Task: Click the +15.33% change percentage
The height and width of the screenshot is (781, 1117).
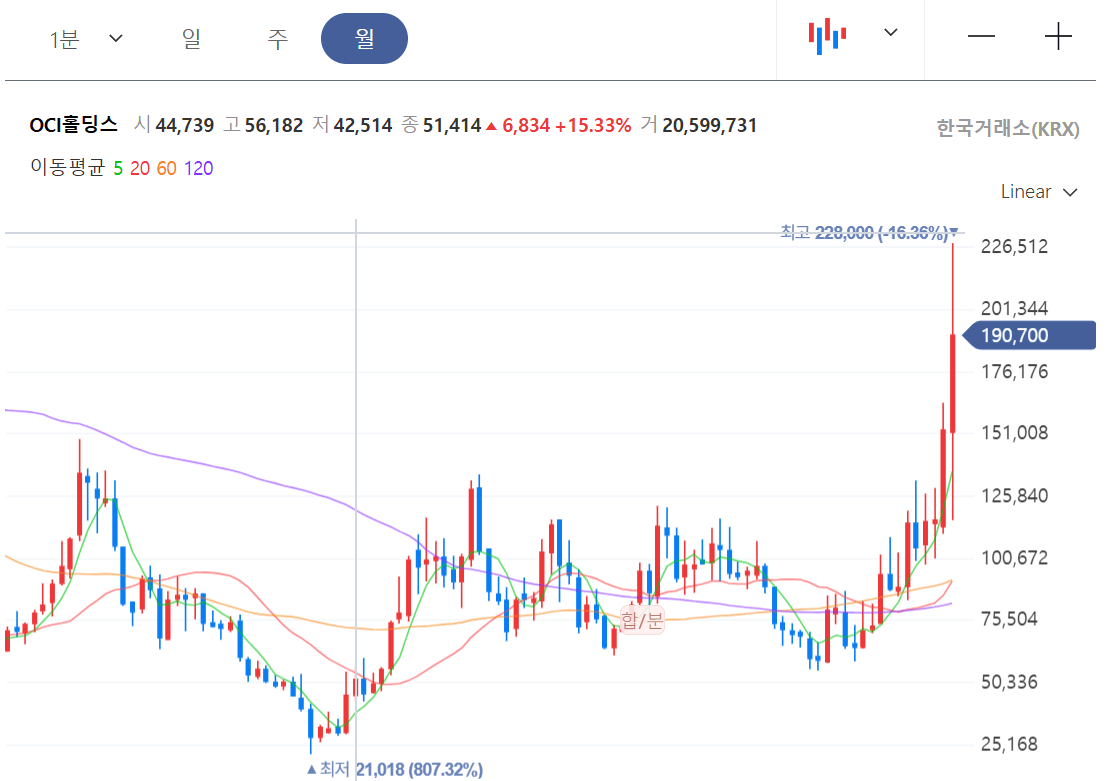Action: coord(593,125)
